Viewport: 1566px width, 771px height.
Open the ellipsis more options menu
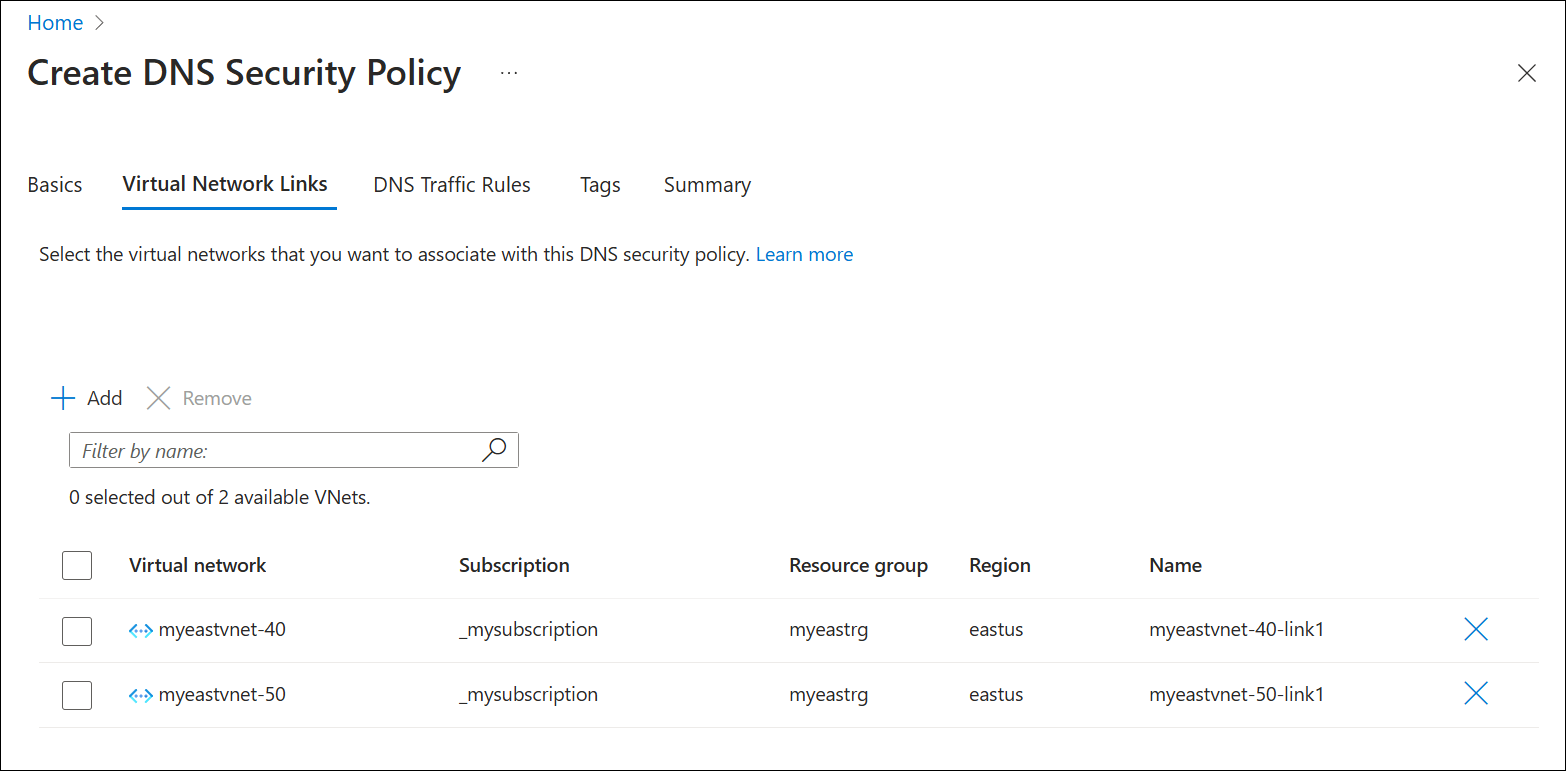[509, 73]
